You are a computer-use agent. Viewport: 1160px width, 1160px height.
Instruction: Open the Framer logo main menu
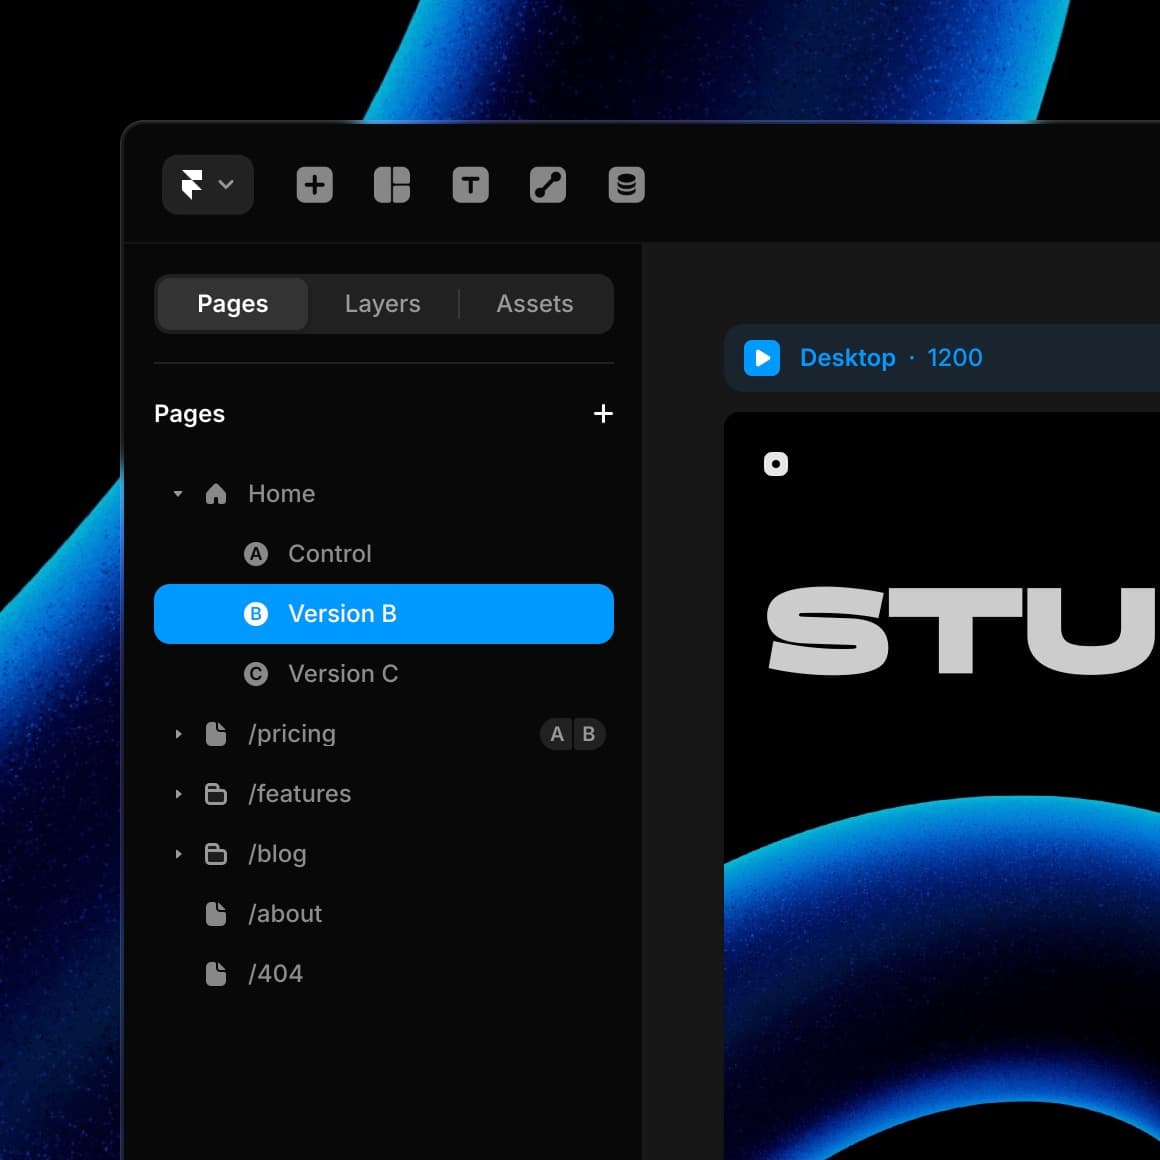[x=207, y=184]
